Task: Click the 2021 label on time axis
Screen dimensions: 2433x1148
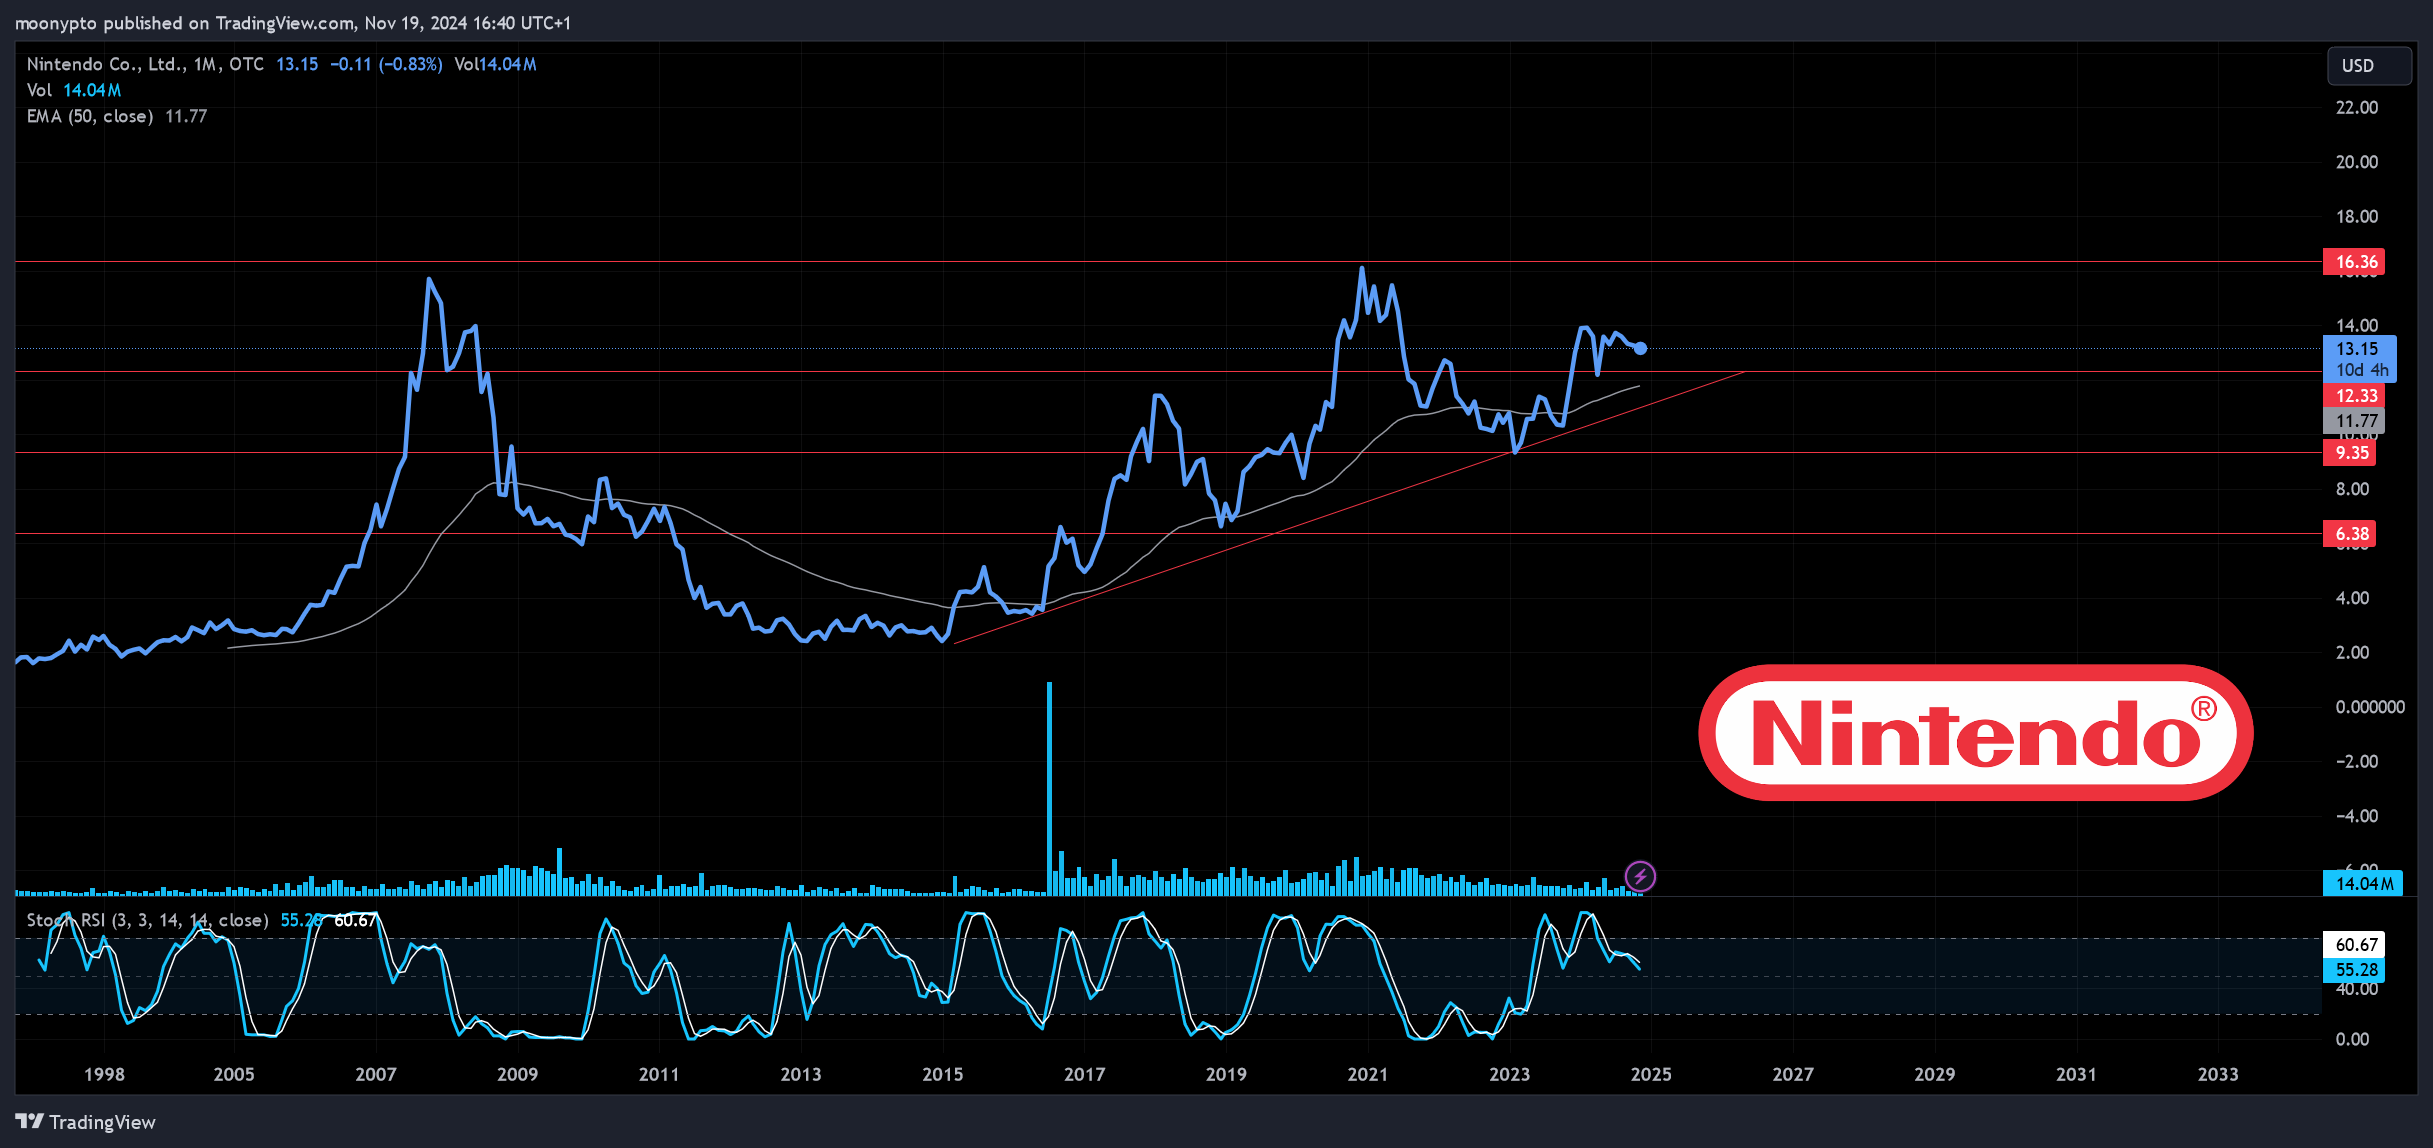Action: (1367, 1074)
